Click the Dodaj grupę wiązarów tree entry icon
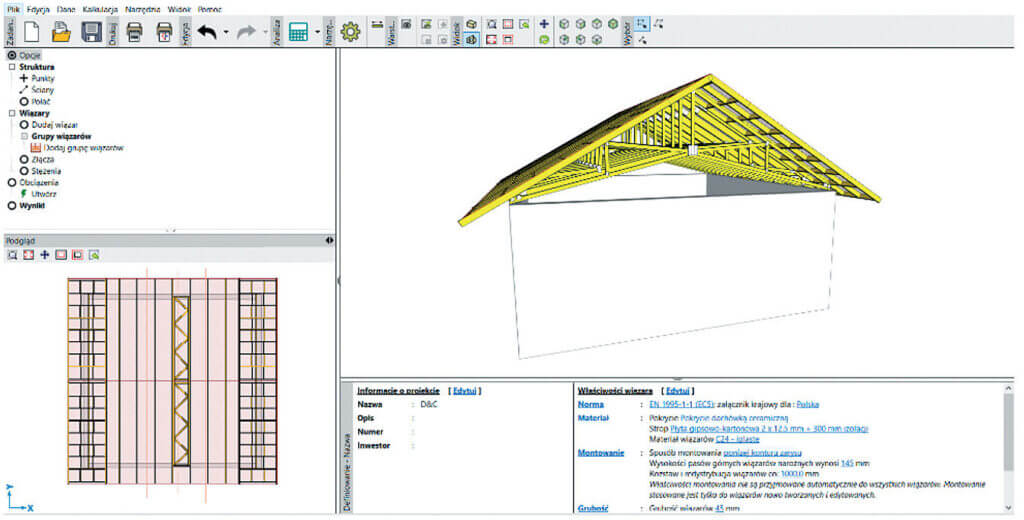This screenshot has height=520, width=1024. tap(36, 148)
